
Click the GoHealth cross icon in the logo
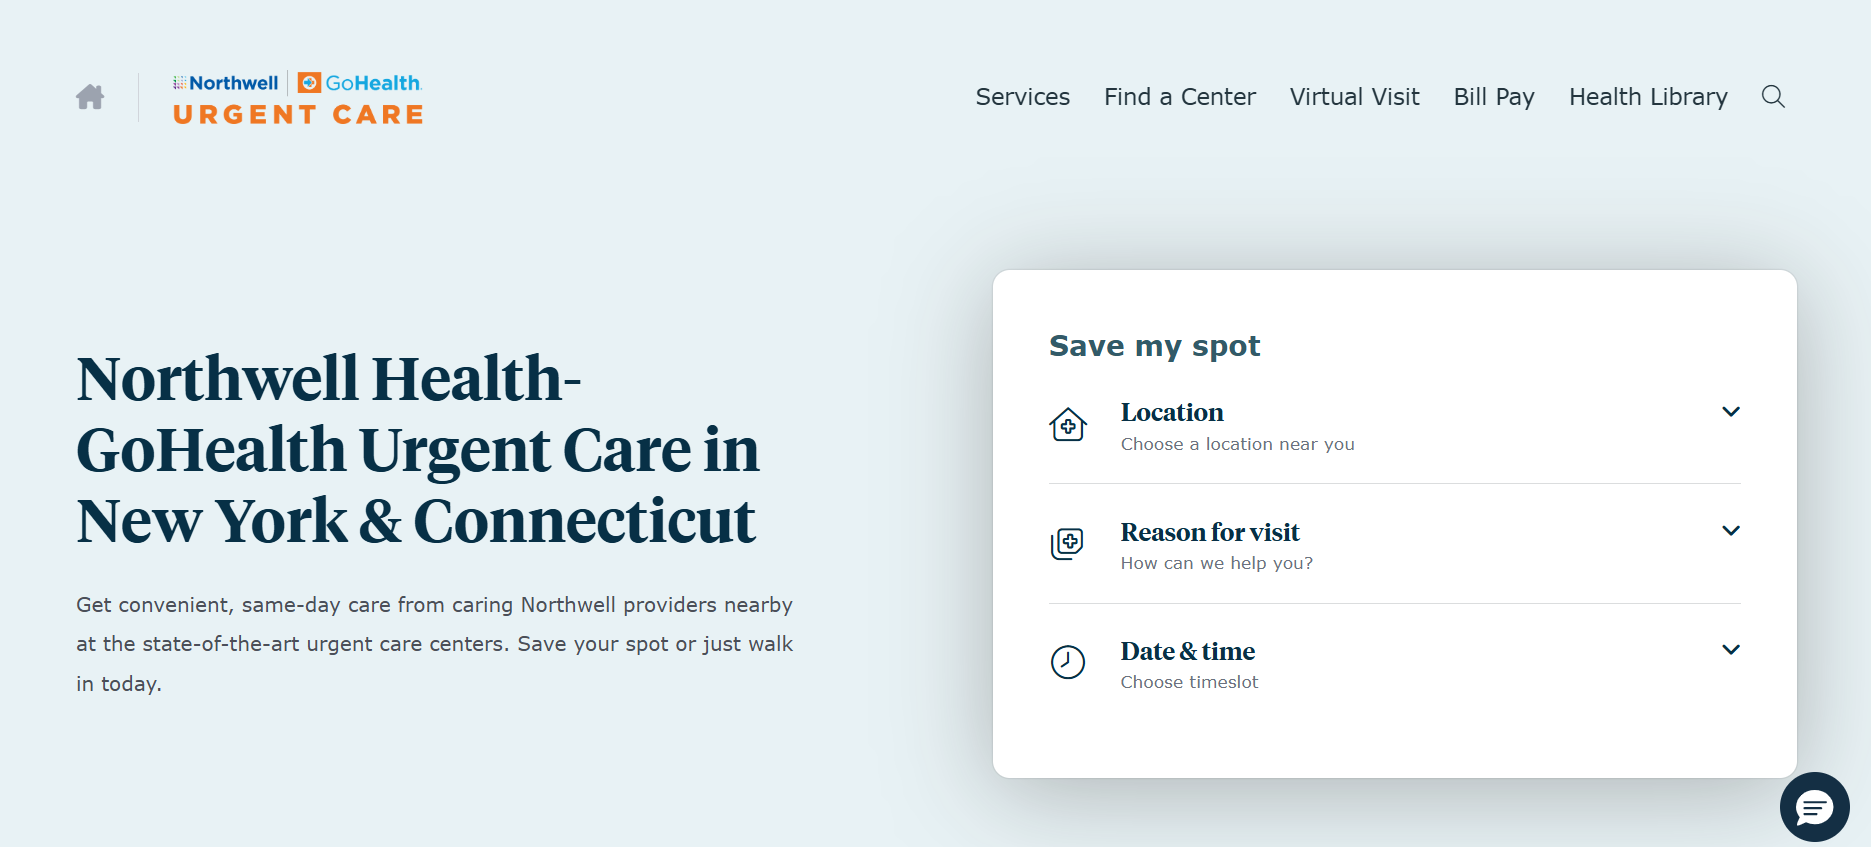point(307,82)
